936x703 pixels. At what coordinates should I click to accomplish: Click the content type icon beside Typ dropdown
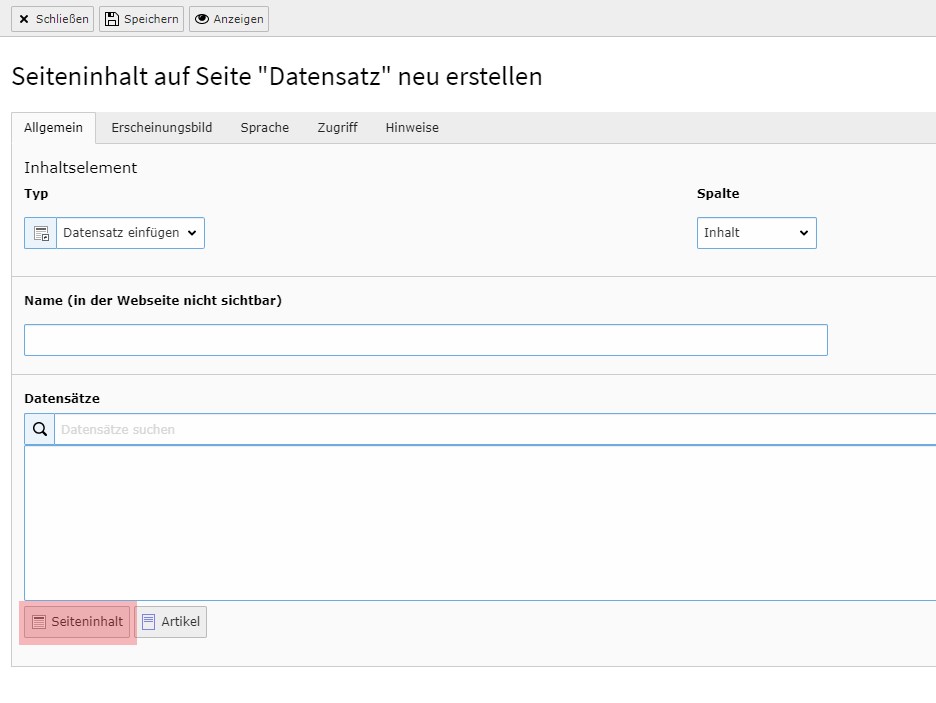(x=41, y=233)
